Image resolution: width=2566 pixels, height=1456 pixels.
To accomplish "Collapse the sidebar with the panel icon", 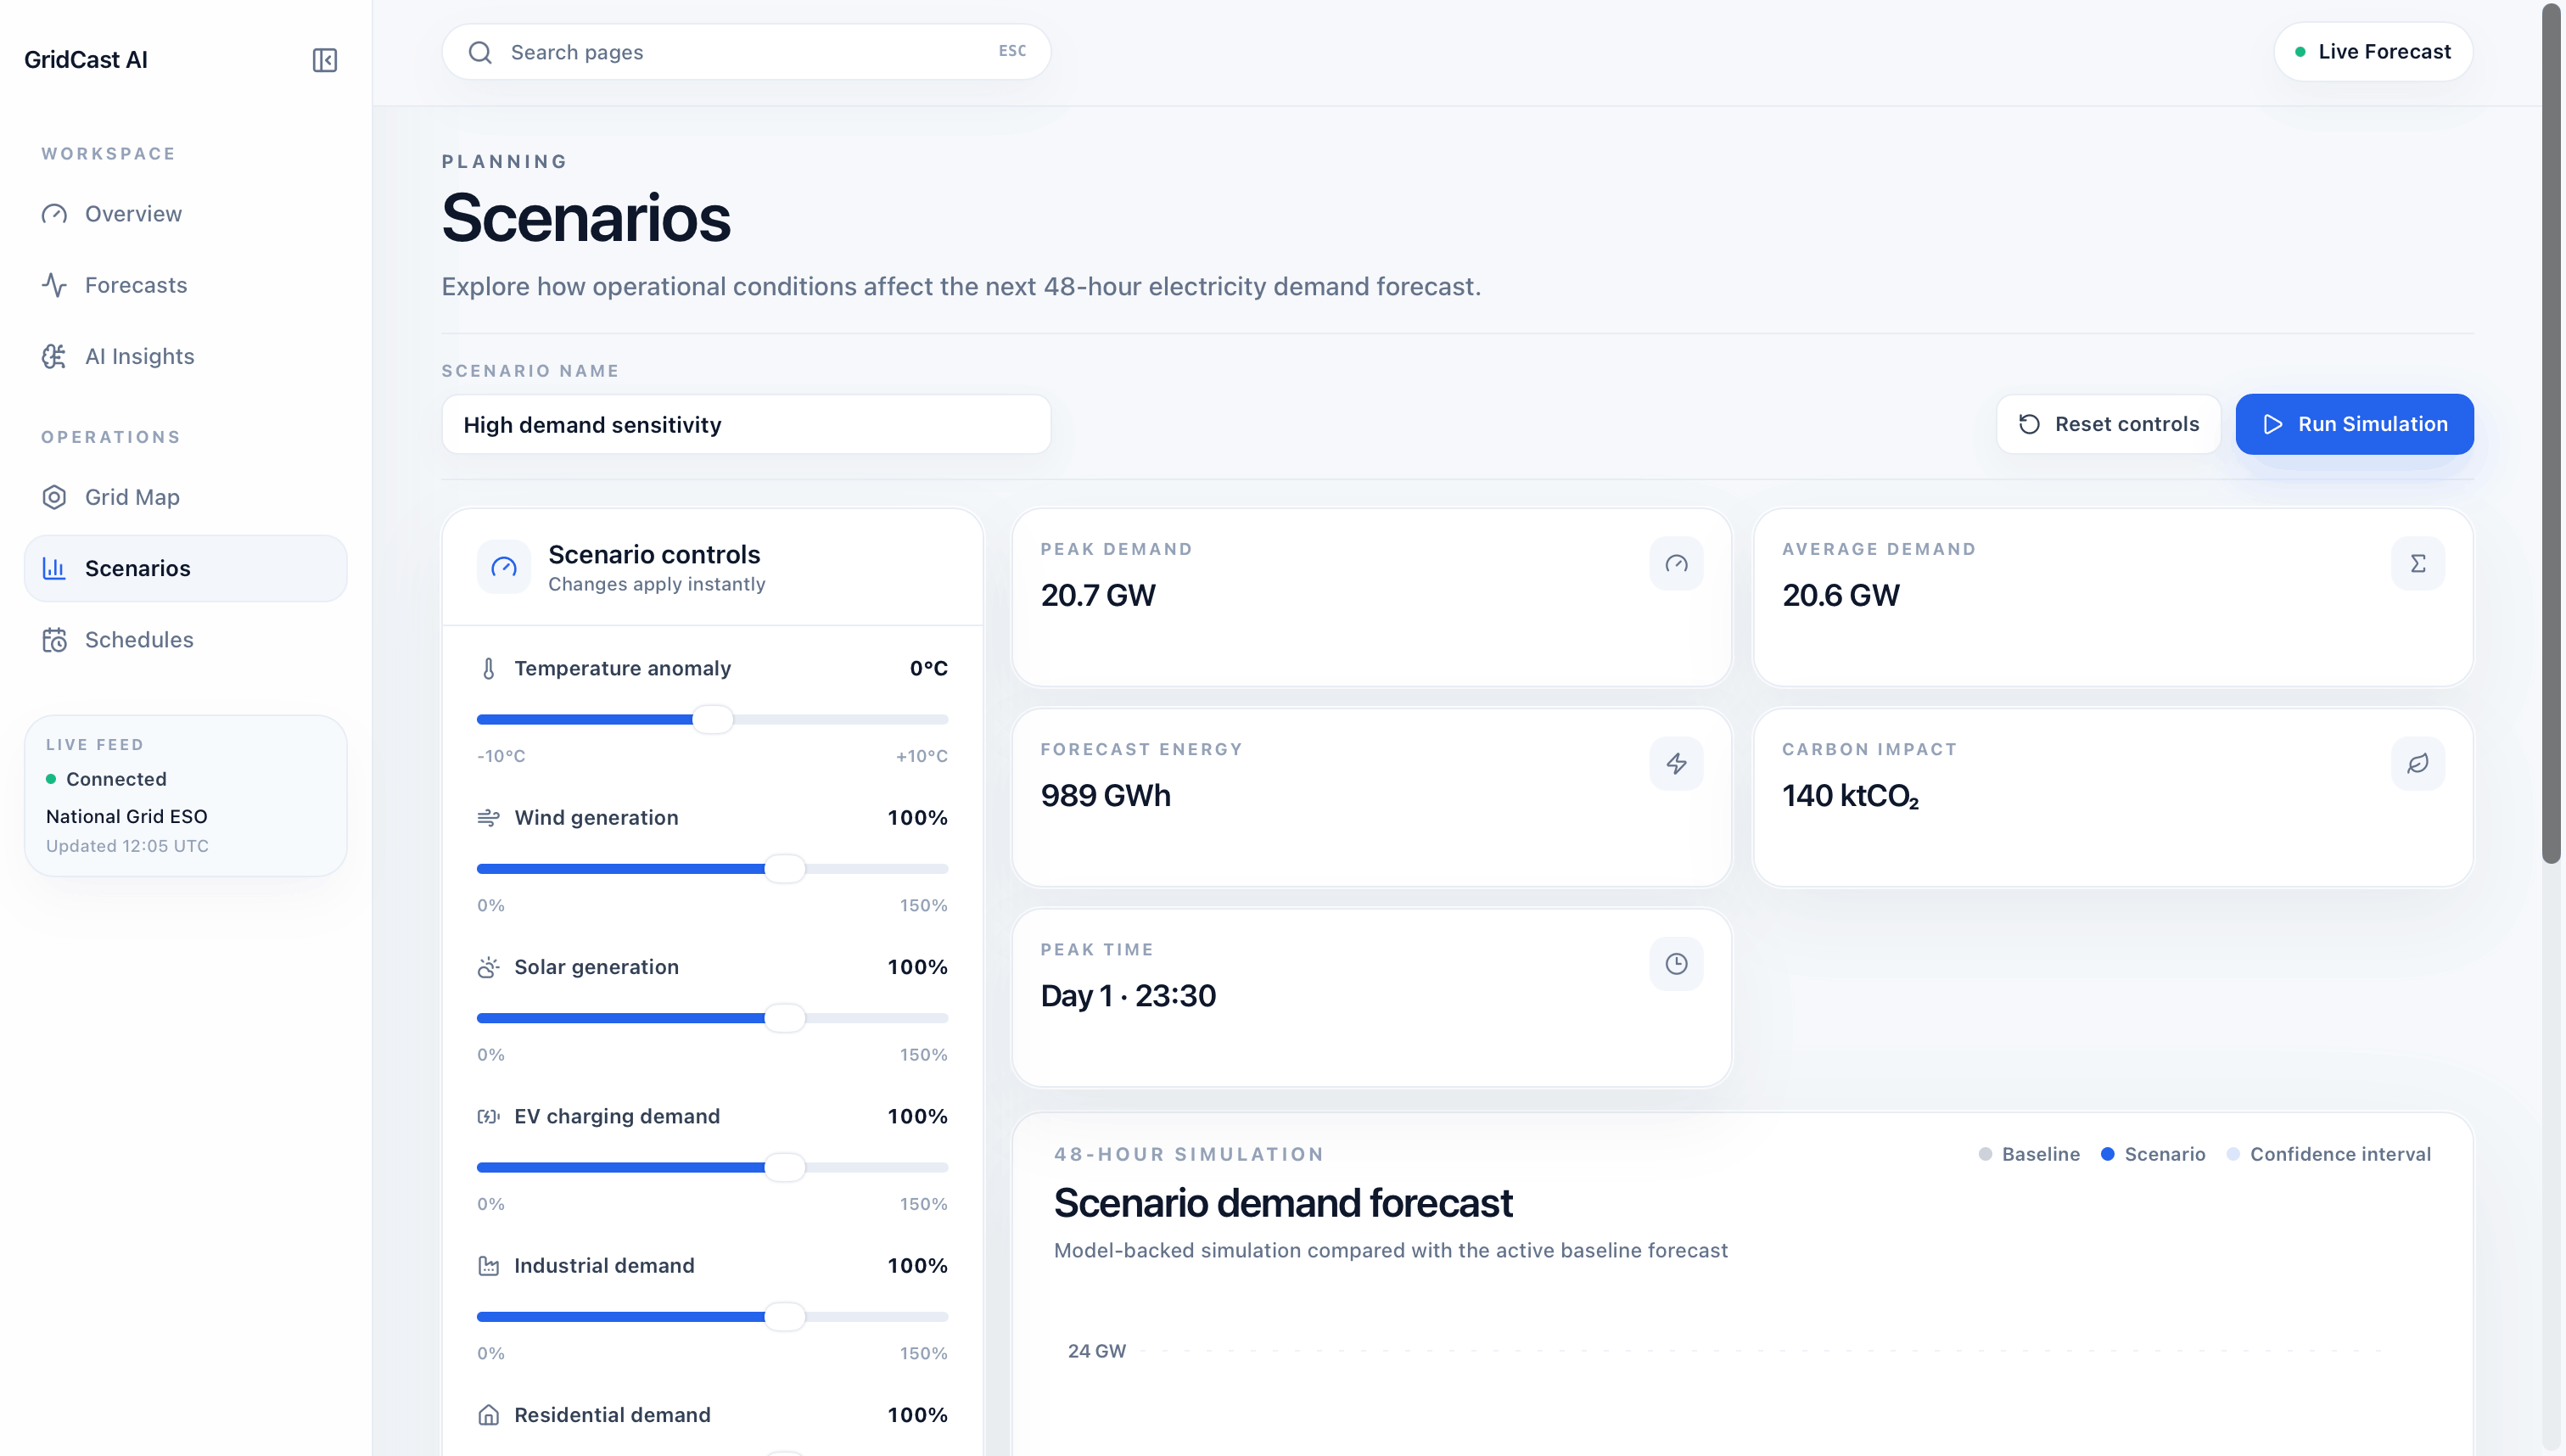I will point(324,60).
